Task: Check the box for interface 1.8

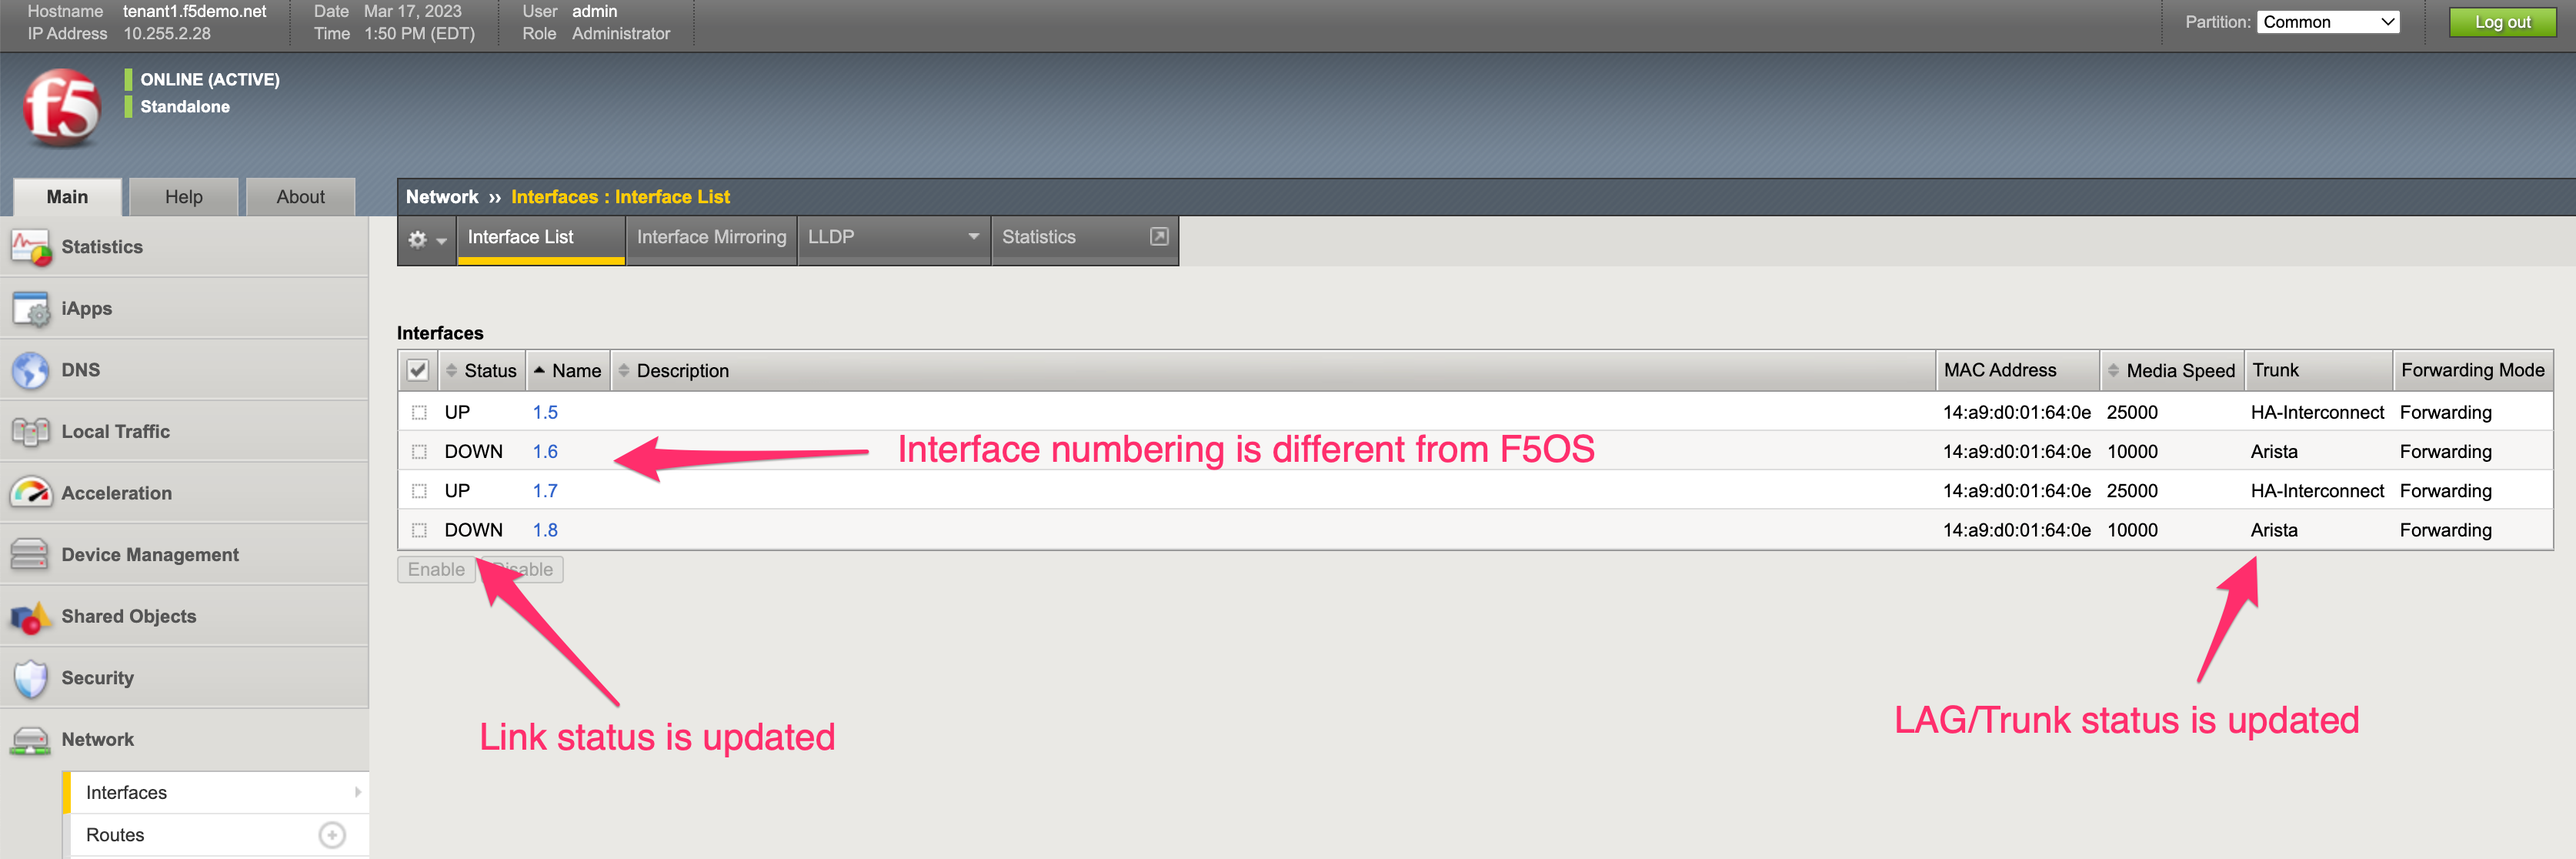Action: click(x=419, y=530)
